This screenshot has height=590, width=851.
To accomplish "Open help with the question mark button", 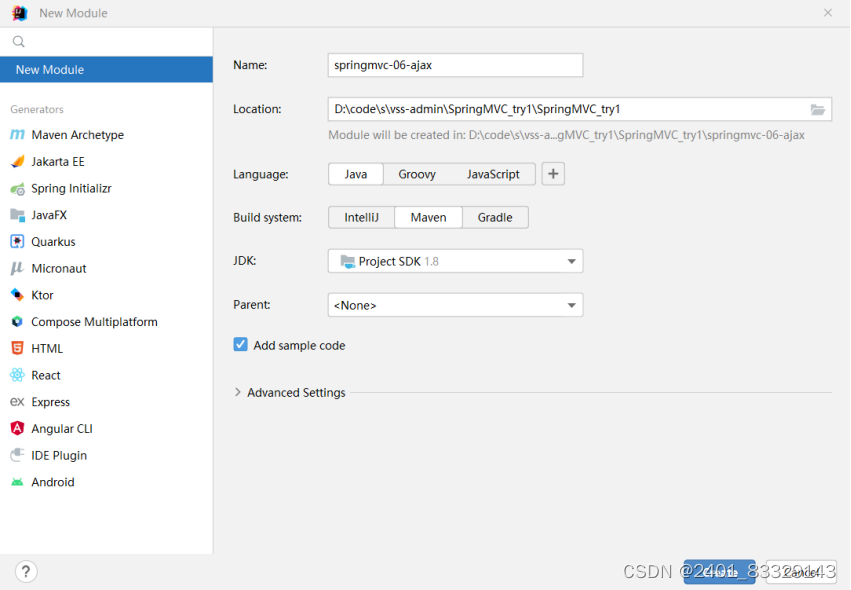I will [26, 571].
